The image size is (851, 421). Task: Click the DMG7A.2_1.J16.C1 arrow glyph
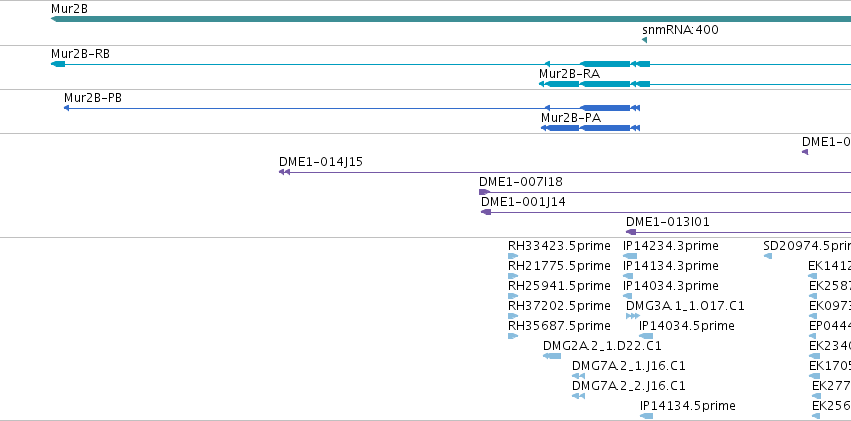pyautogui.click(x=578, y=377)
